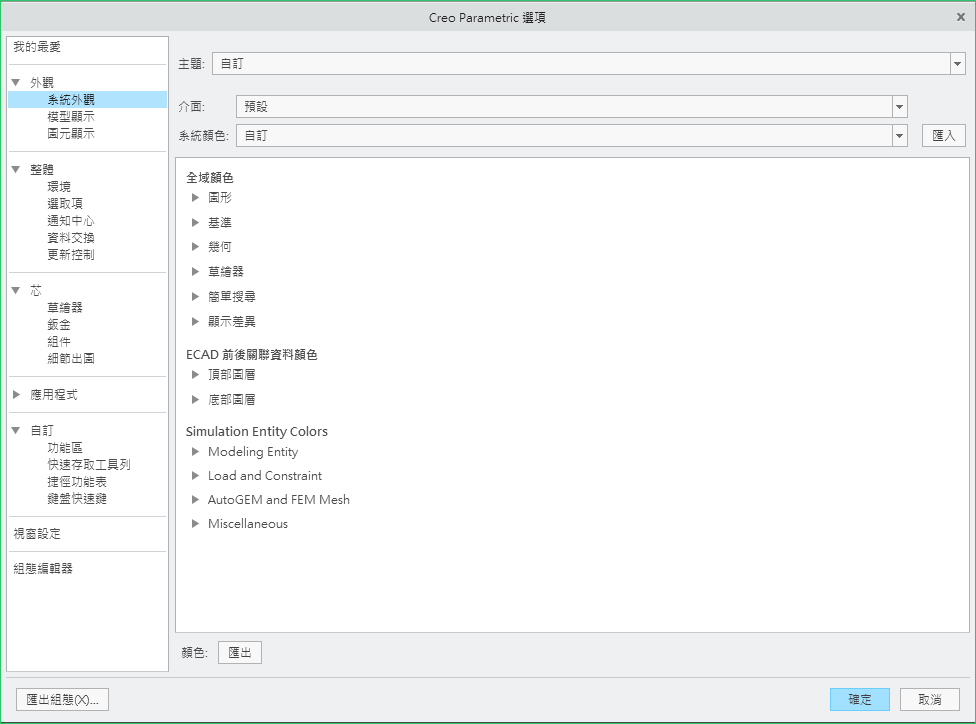
Task: Open the 主題 theme dropdown
Action: click(957, 64)
